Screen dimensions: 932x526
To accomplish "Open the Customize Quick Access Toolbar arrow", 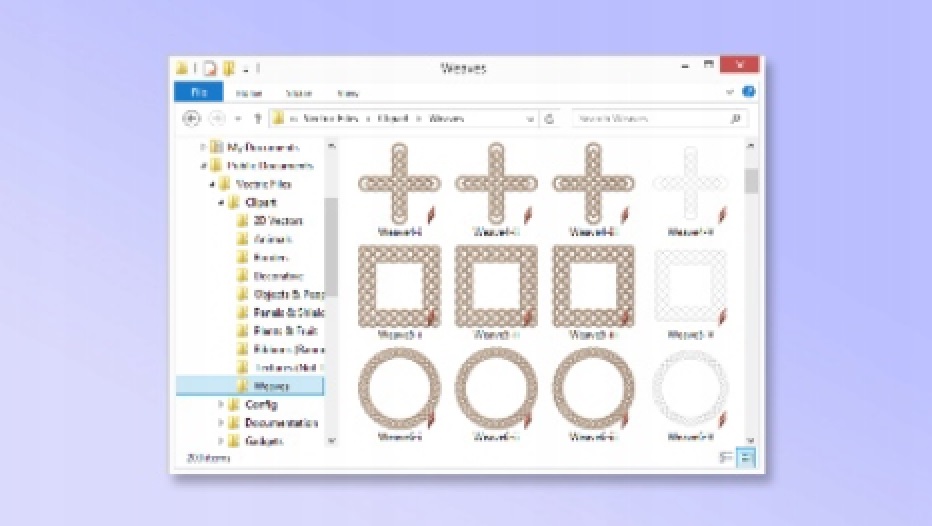I will click(x=245, y=70).
